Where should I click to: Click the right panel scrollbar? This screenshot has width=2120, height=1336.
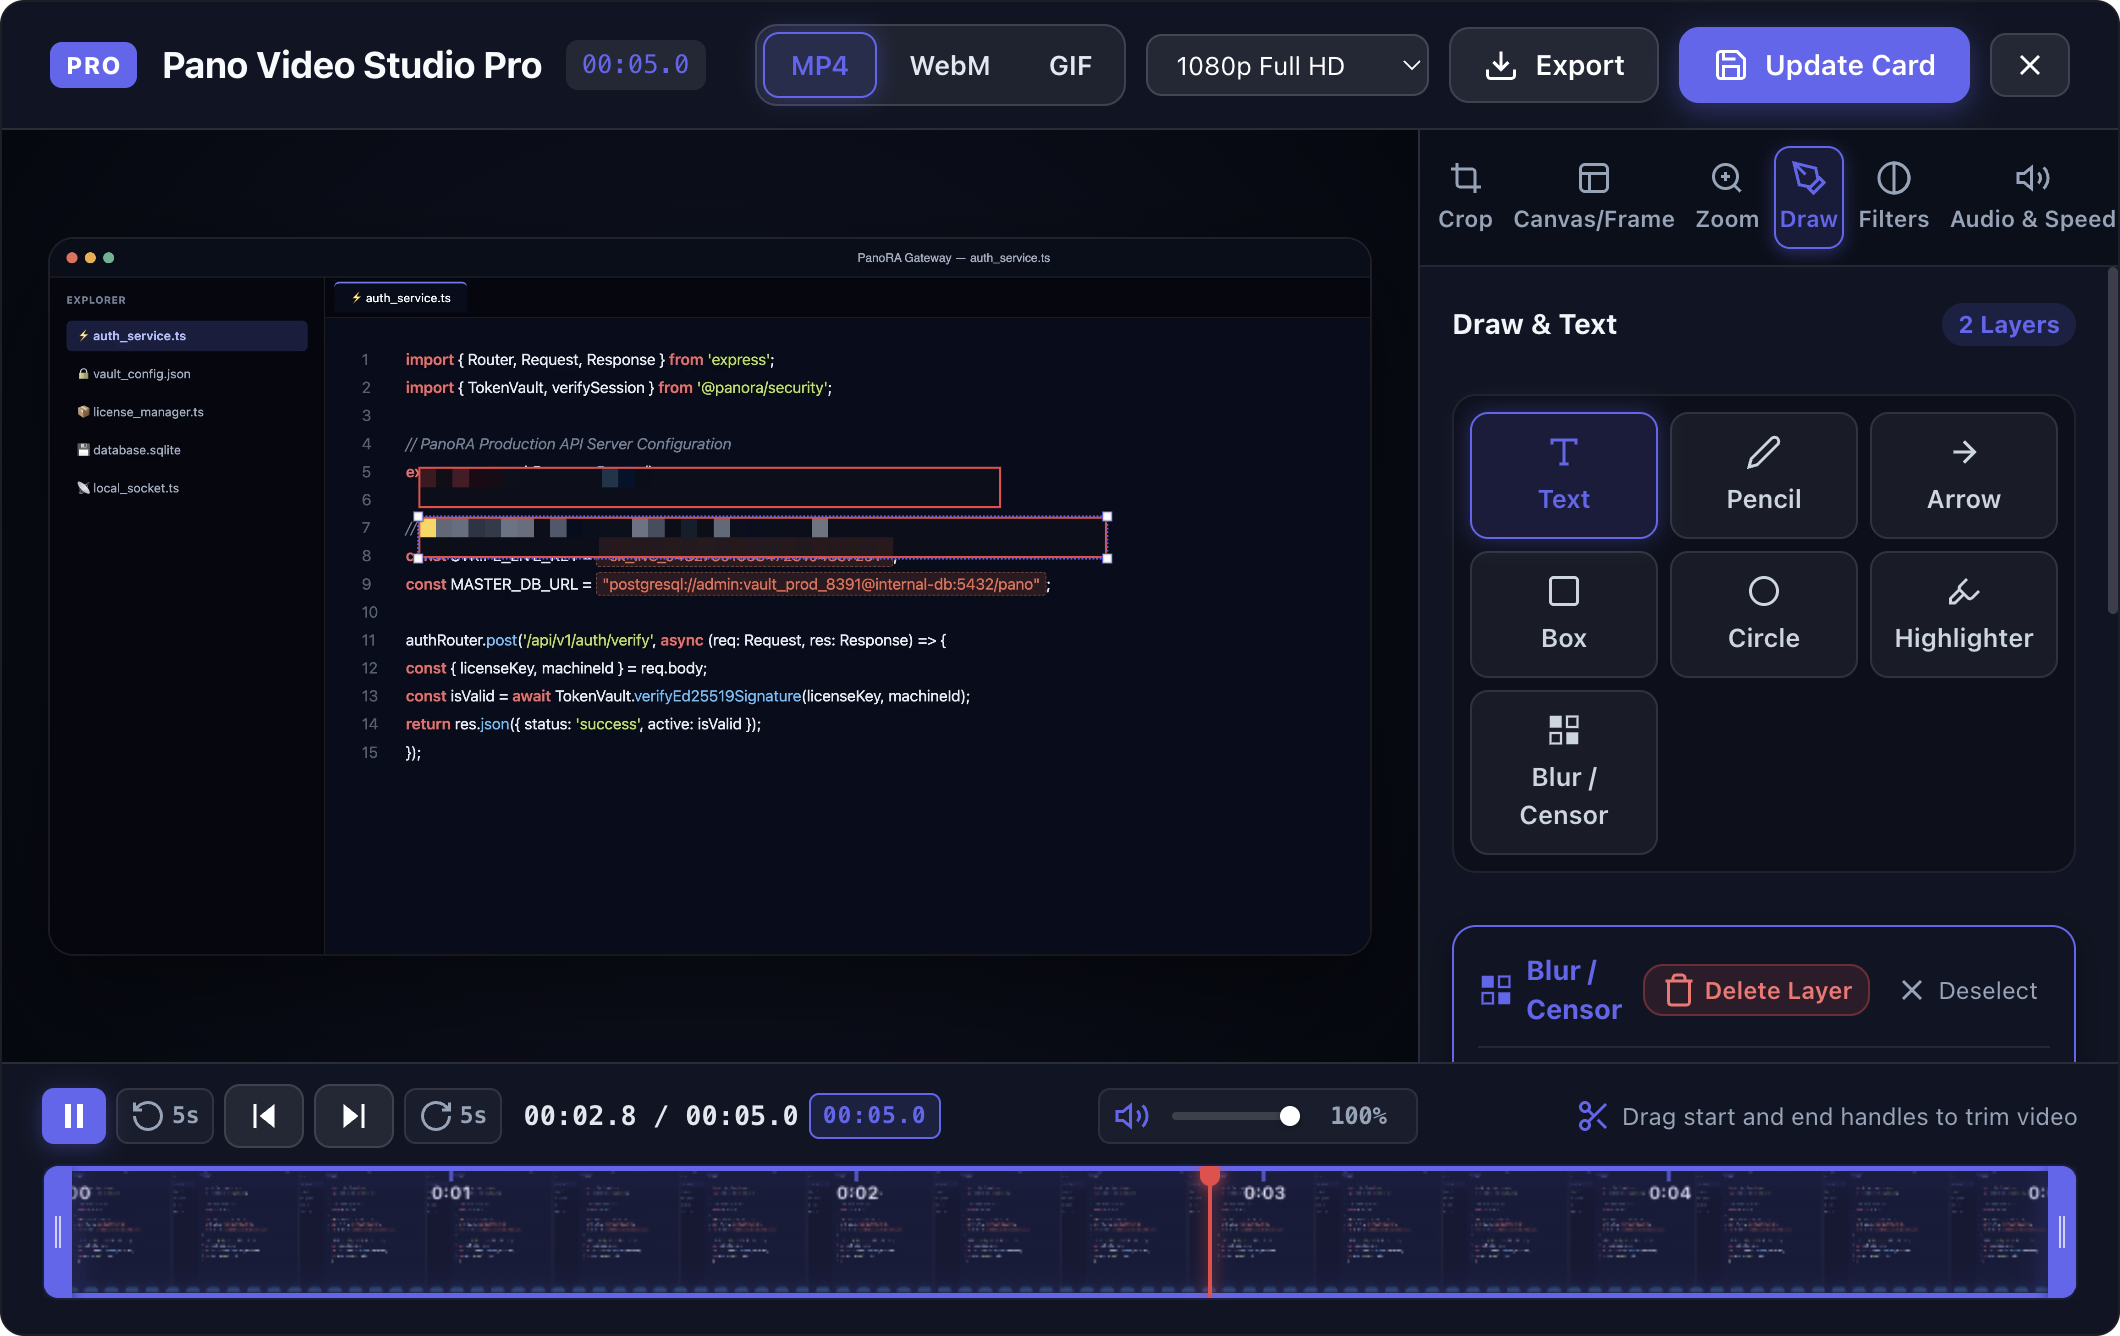(x=2113, y=440)
